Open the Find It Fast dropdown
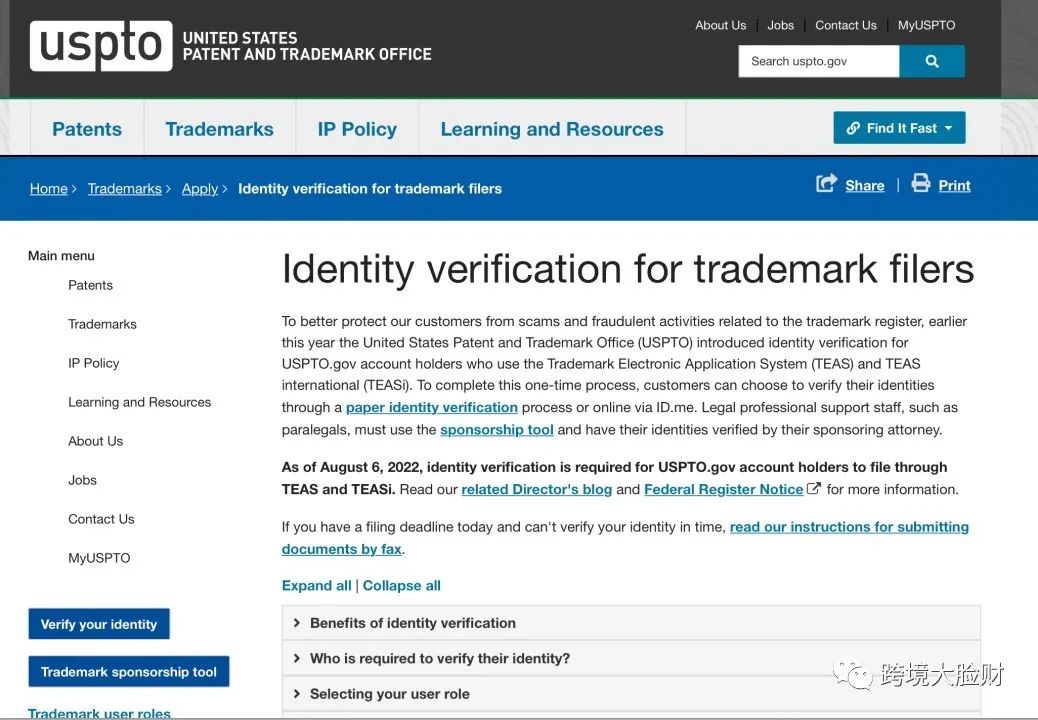The image size is (1038, 720). 899,128
